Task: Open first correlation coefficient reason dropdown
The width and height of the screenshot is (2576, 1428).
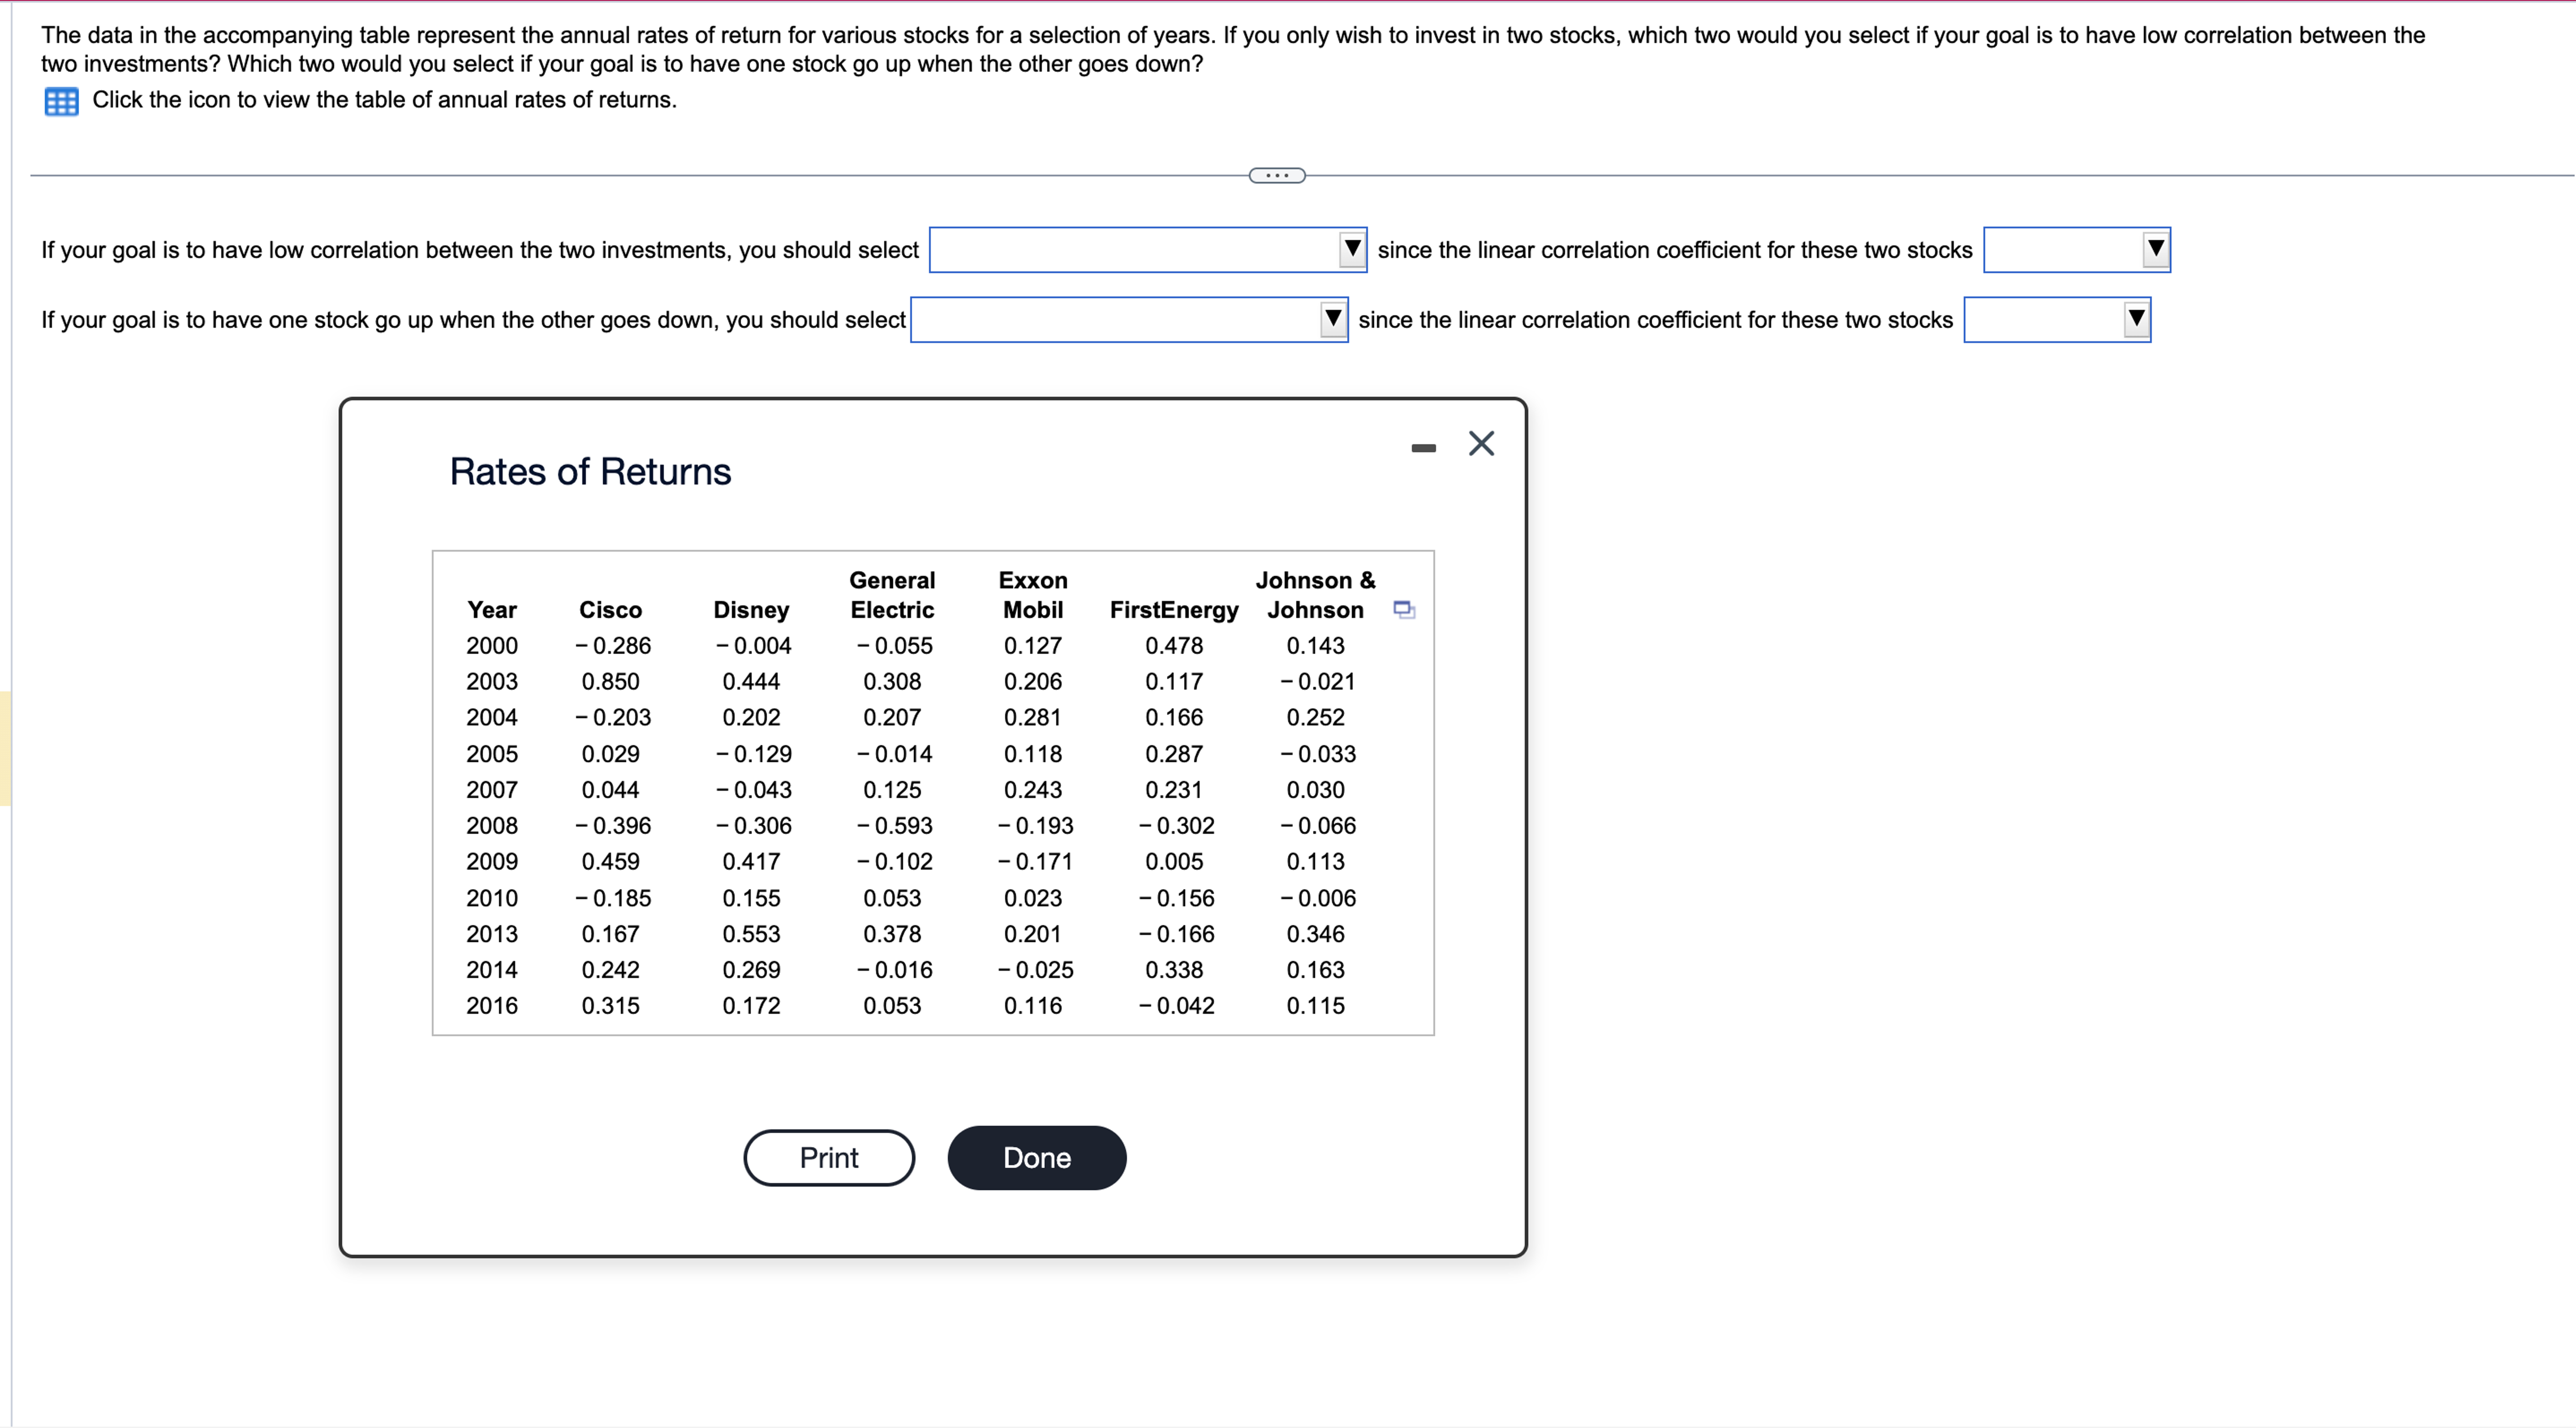Action: 2076,250
